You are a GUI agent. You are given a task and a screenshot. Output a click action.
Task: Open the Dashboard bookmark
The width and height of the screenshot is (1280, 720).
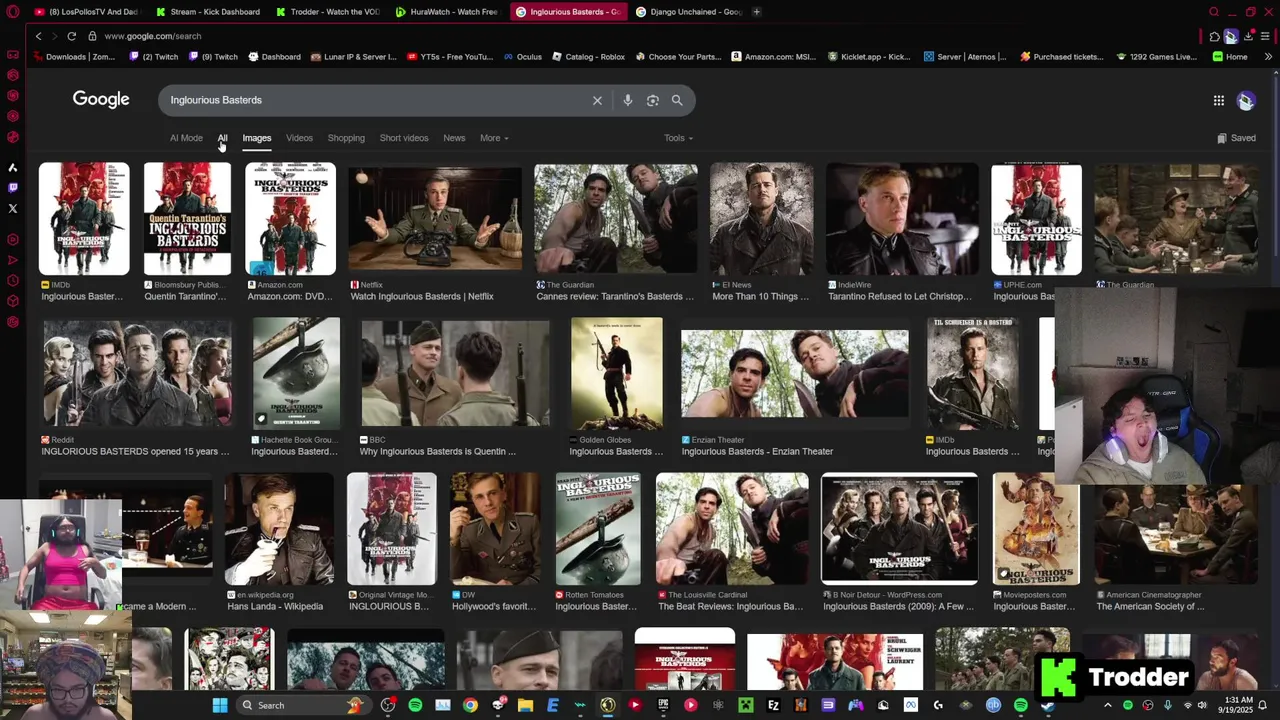click(274, 57)
